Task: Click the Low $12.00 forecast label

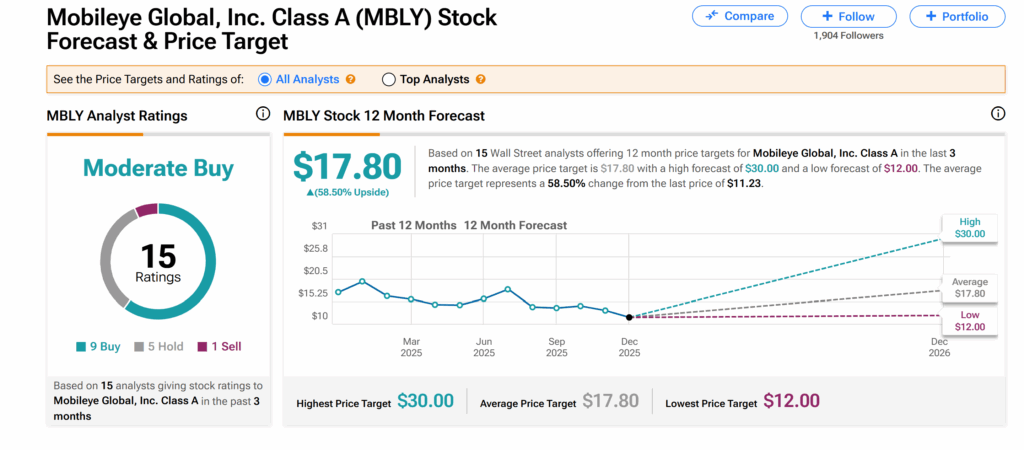Action: (x=969, y=320)
